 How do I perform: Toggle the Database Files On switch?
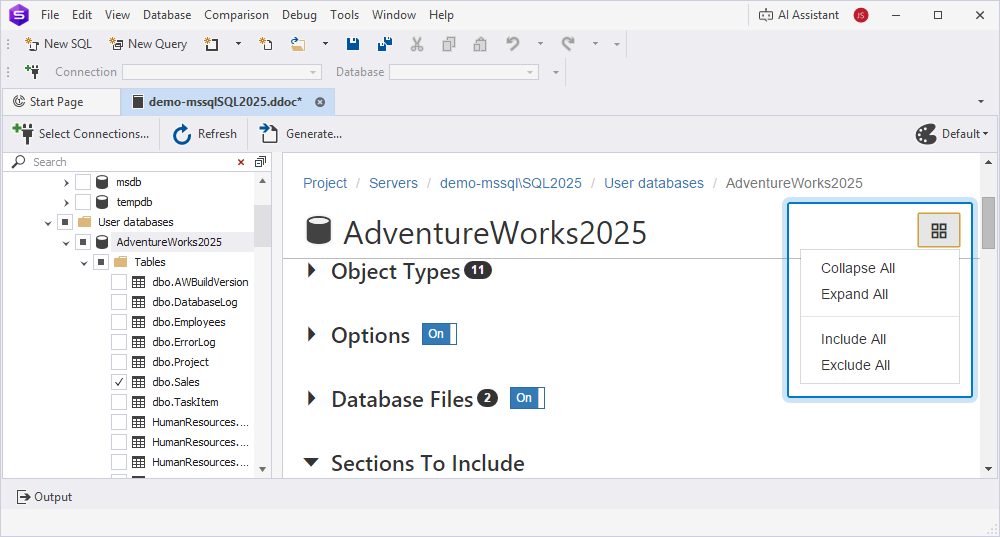[x=527, y=398]
